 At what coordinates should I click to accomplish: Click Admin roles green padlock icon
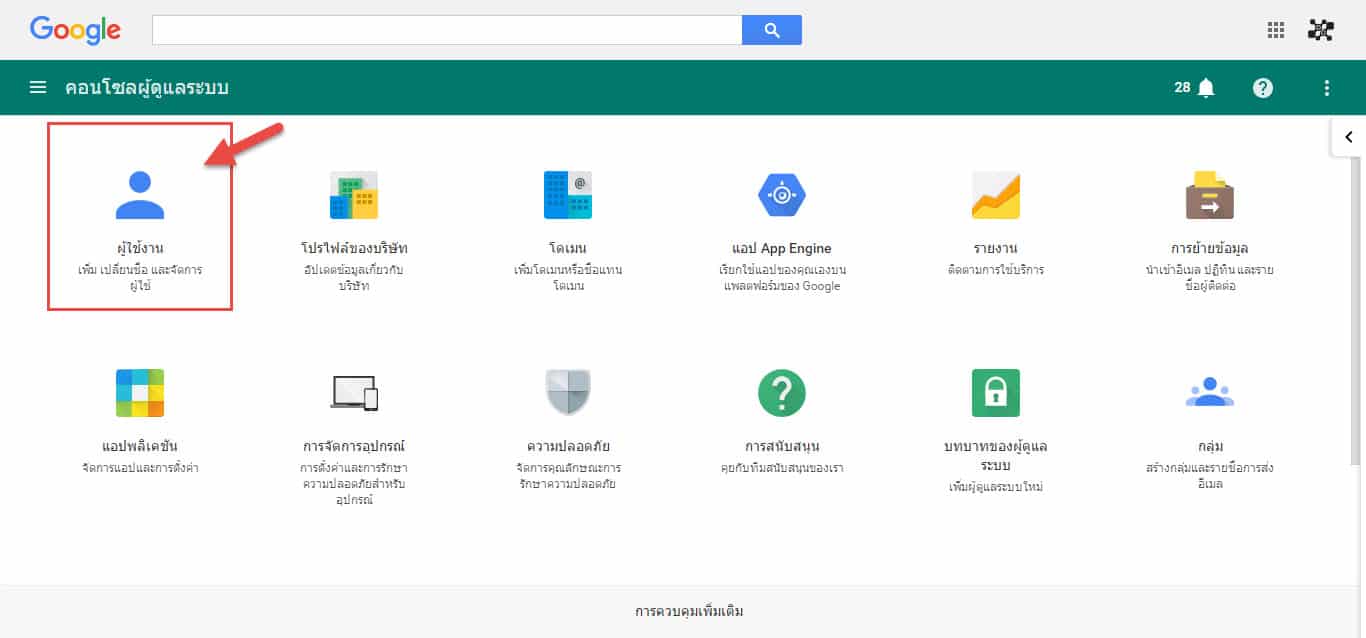[995, 393]
